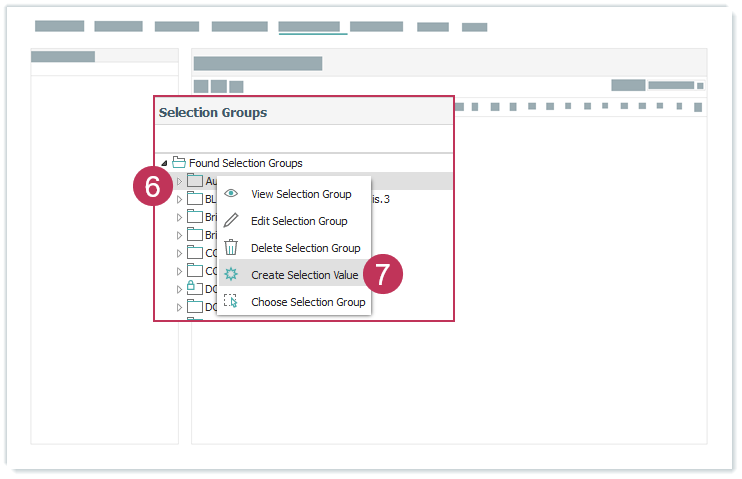This screenshot has height=479, width=742.
Task: Click the pencil icon for Edit Selection Group
Action: pos(231,221)
